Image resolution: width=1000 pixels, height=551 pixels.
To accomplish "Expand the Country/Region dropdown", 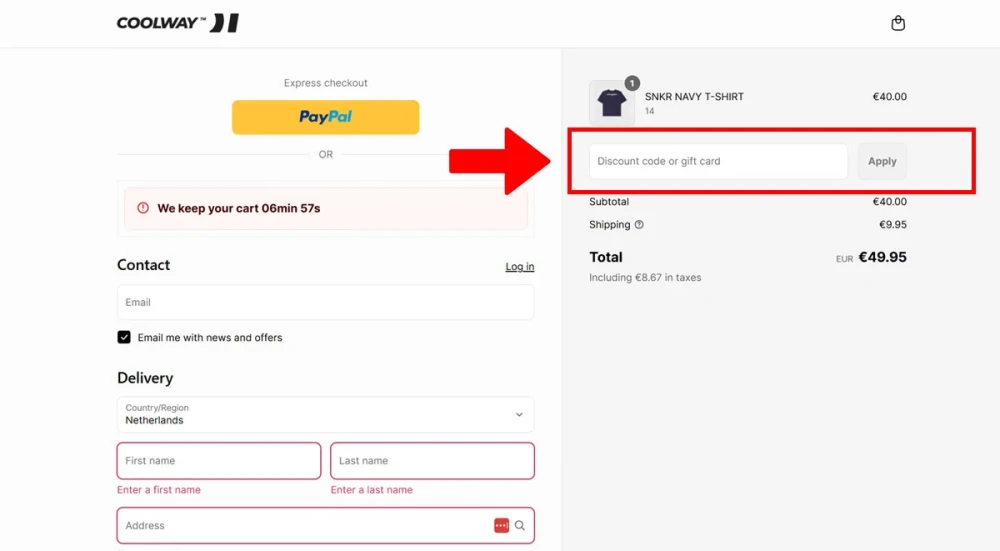I will point(325,415).
